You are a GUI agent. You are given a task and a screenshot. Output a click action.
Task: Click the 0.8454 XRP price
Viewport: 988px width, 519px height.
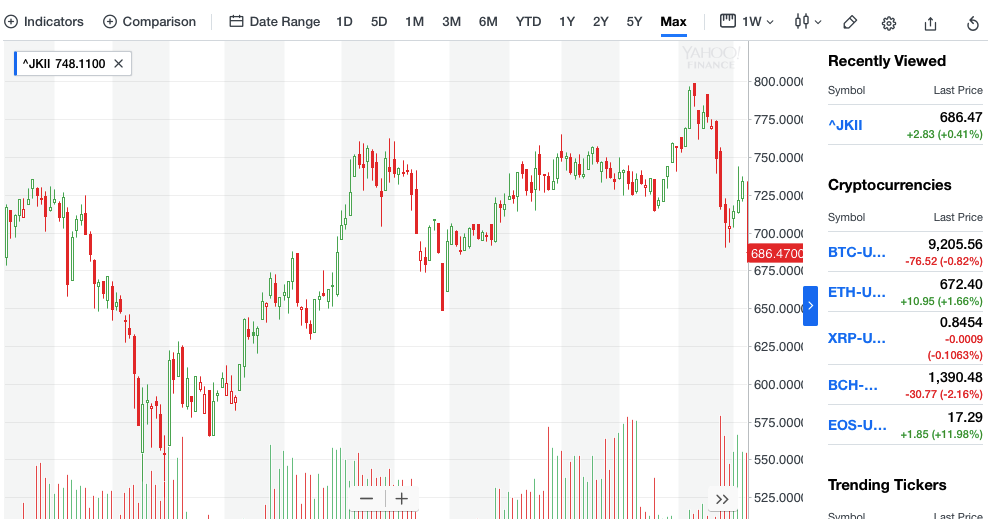(x=960, y=322)
